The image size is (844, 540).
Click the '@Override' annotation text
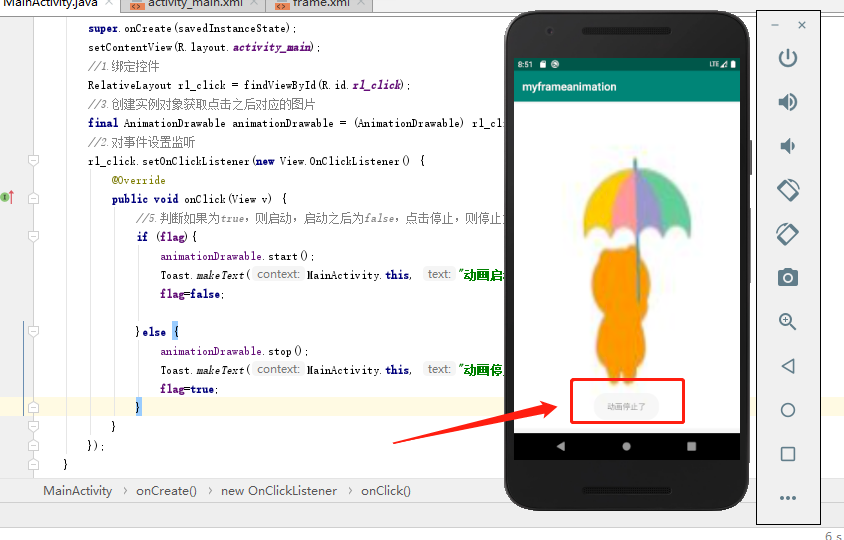(x=138, y=180)
